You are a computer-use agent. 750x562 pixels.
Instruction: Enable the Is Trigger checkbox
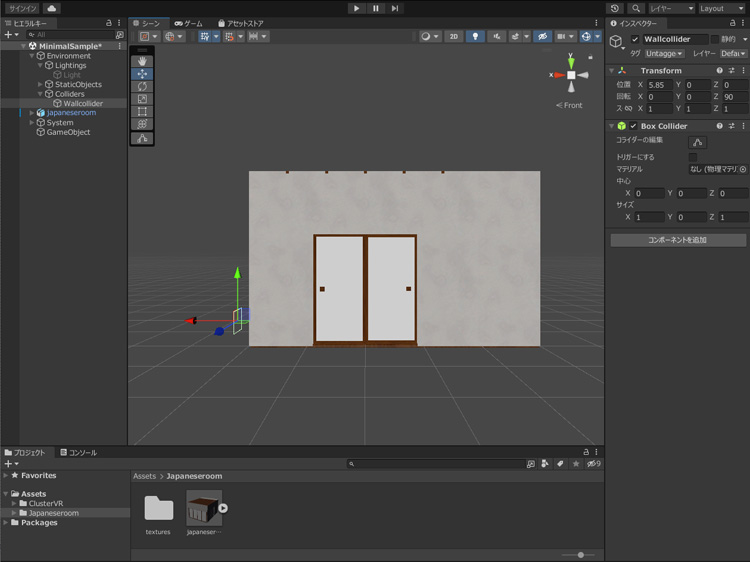[693, 157]
